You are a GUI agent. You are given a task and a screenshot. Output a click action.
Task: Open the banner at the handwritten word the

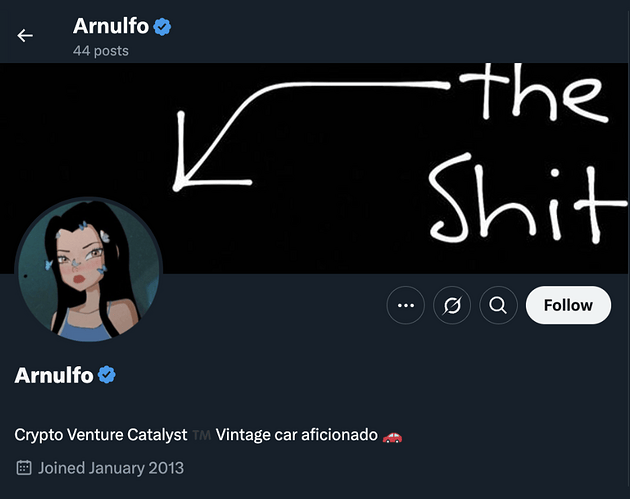point(534,92)
